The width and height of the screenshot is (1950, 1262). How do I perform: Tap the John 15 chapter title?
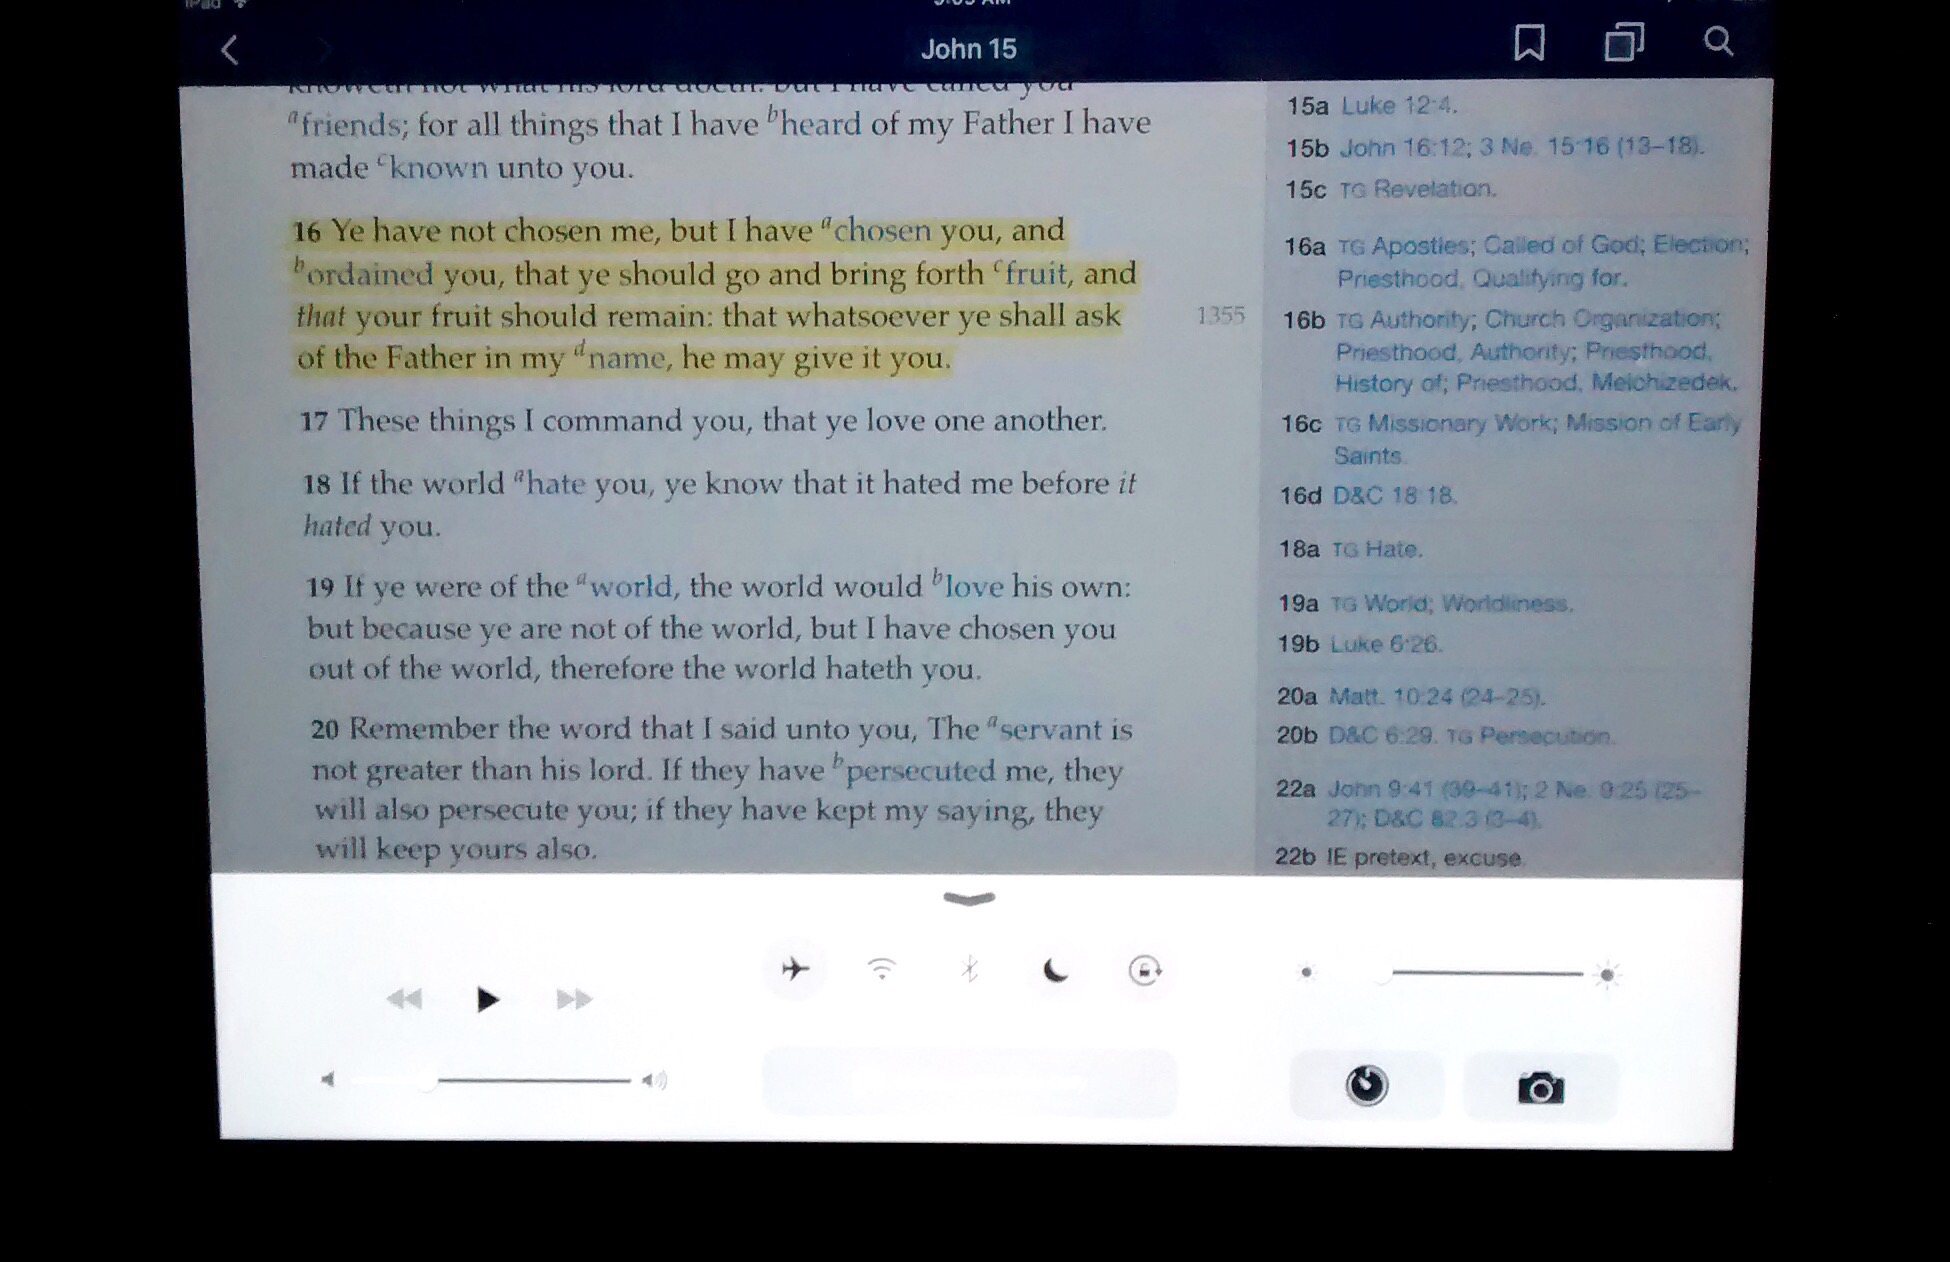tap(968, 49)
